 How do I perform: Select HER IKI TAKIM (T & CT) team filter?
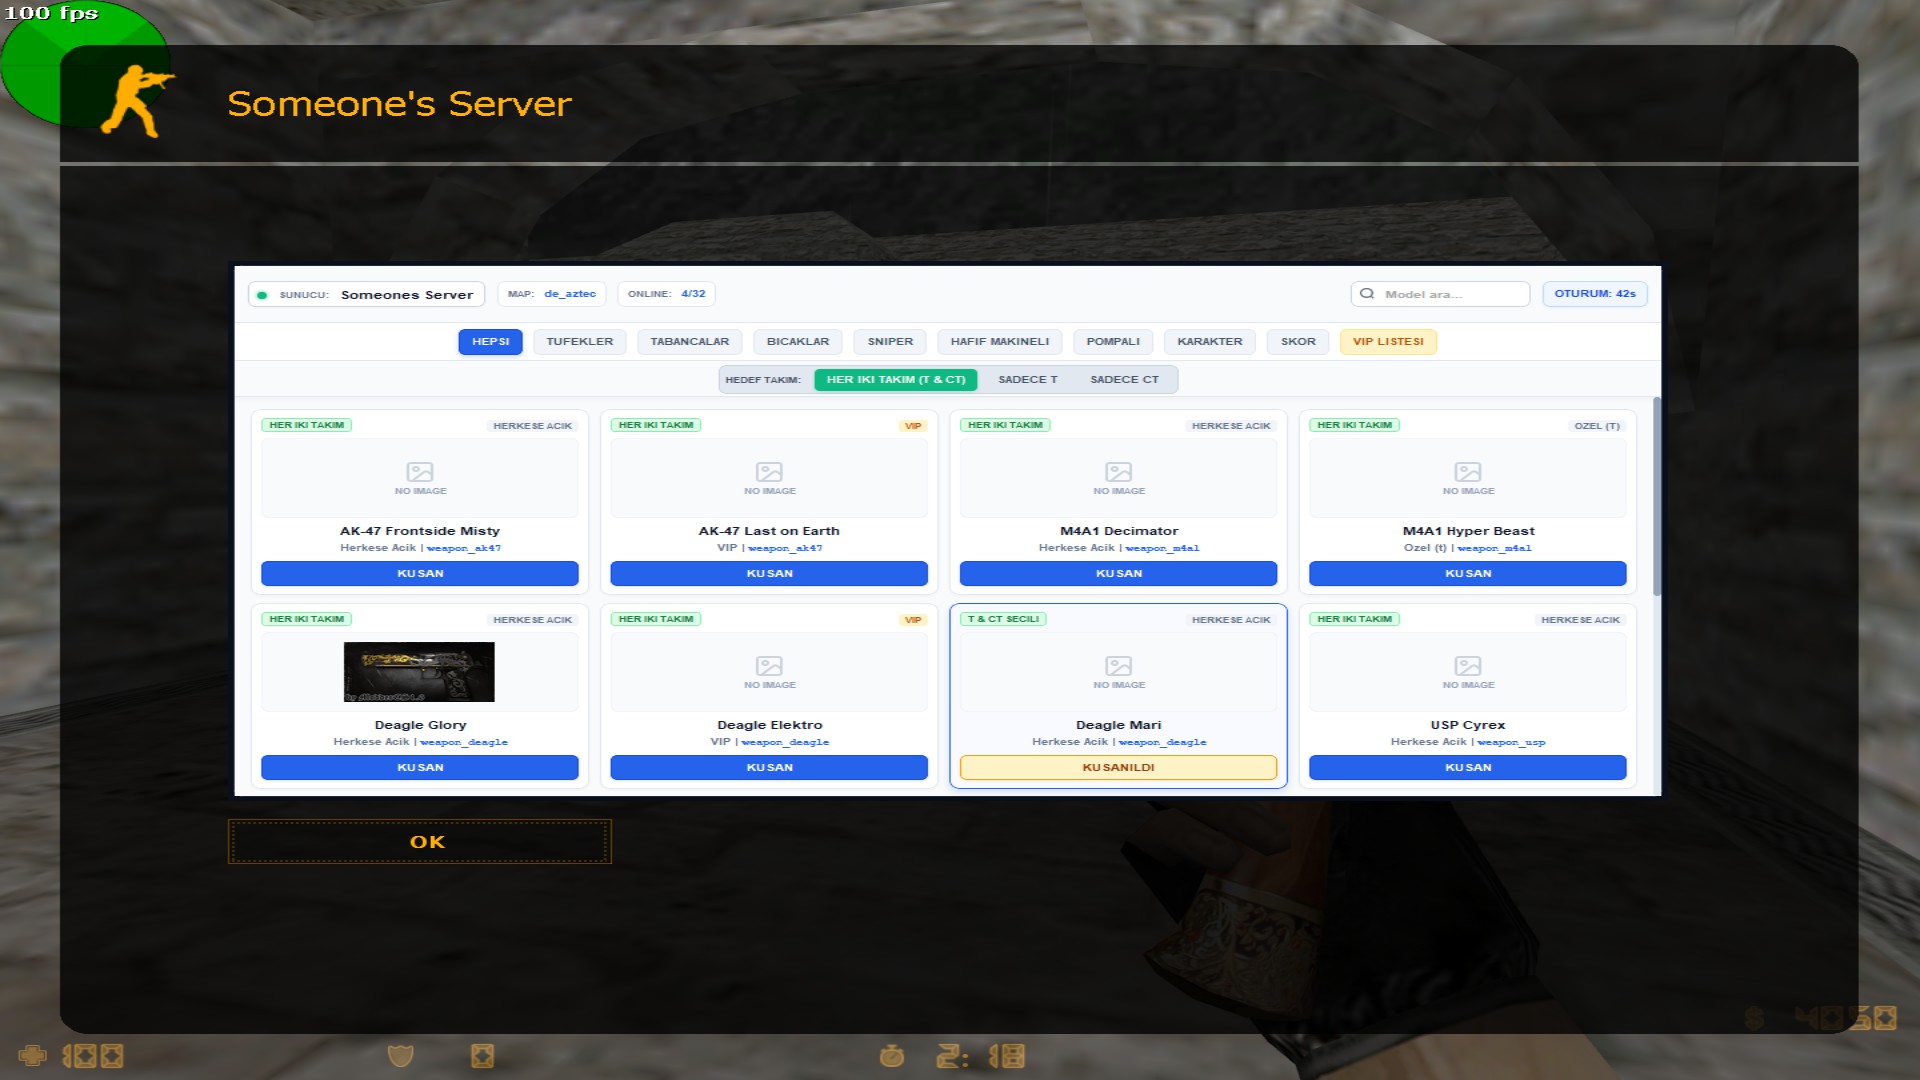click(896, 380)
